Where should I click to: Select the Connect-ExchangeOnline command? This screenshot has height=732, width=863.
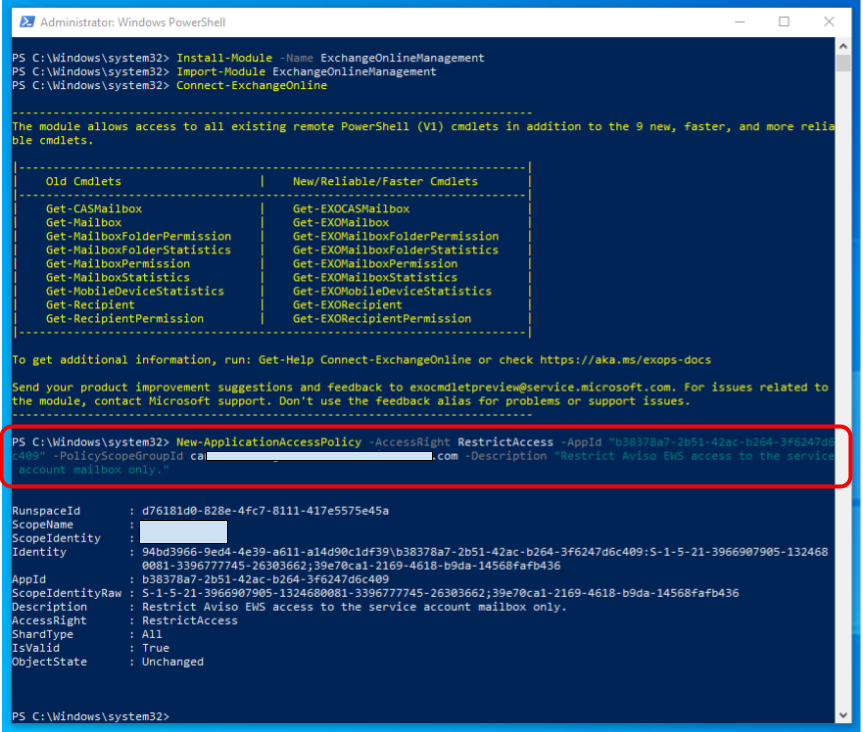coord(251,86)
